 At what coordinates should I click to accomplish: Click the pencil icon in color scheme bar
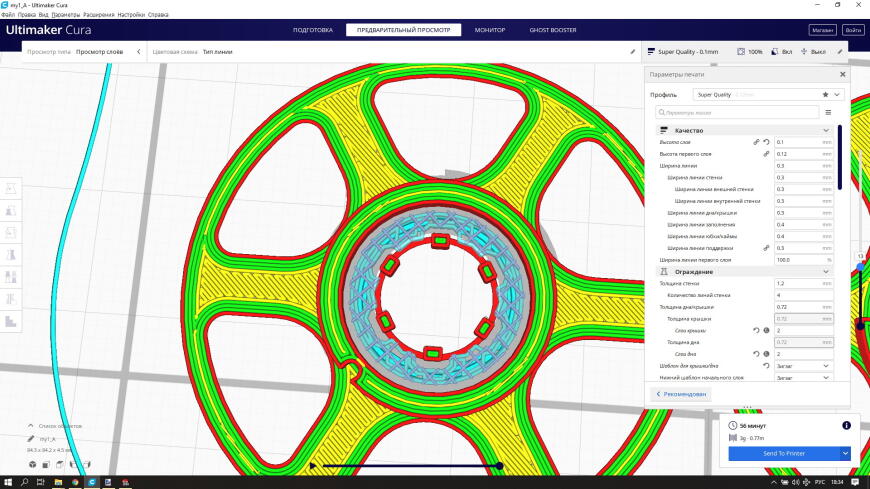[x=633, y=52]
